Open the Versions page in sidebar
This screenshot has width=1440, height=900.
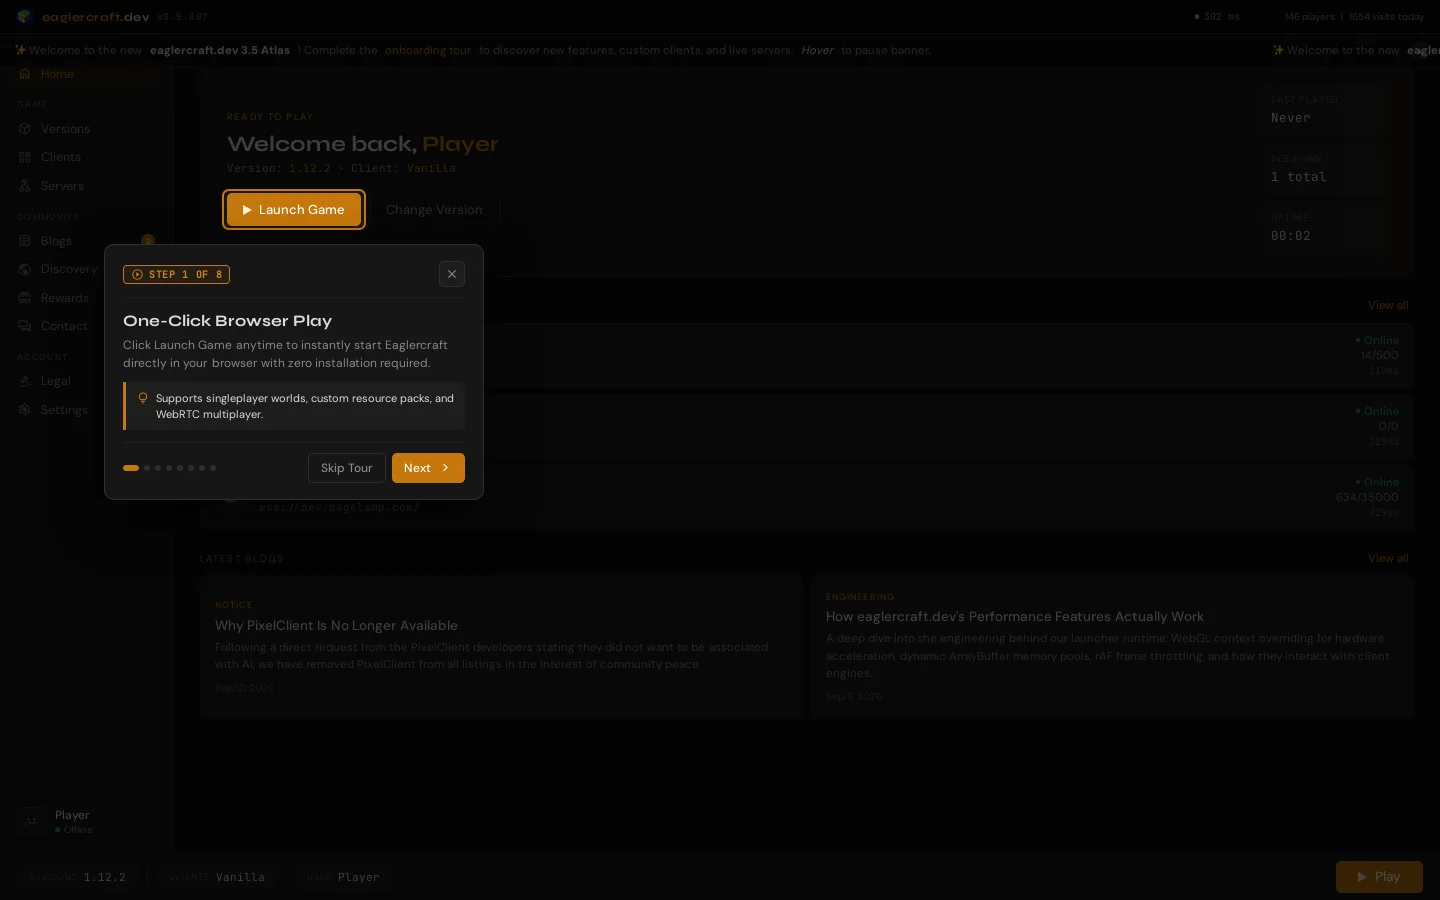coord(88,129)
